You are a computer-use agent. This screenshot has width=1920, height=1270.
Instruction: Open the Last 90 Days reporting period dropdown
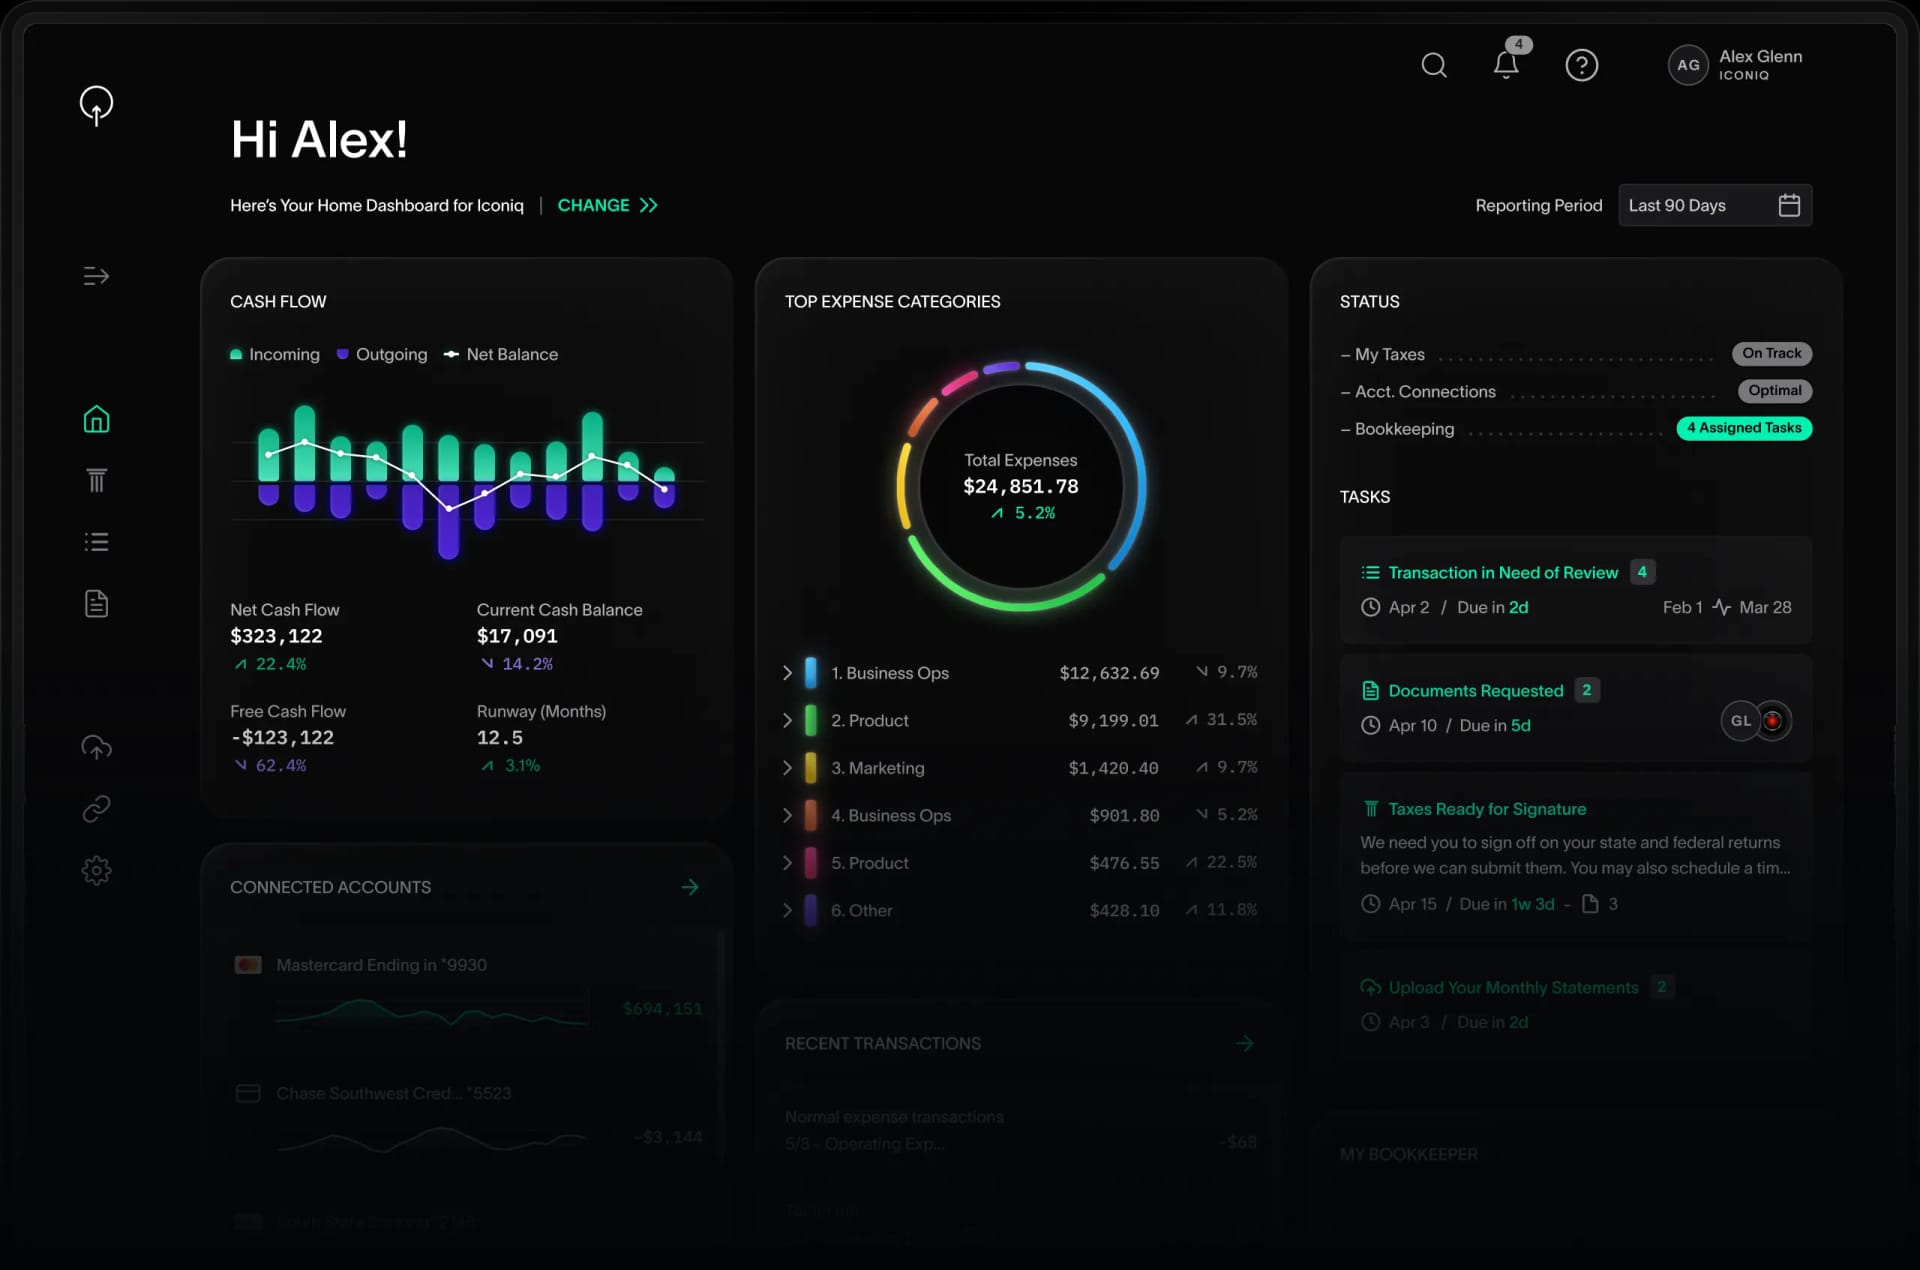click(x=1714, y=205)
